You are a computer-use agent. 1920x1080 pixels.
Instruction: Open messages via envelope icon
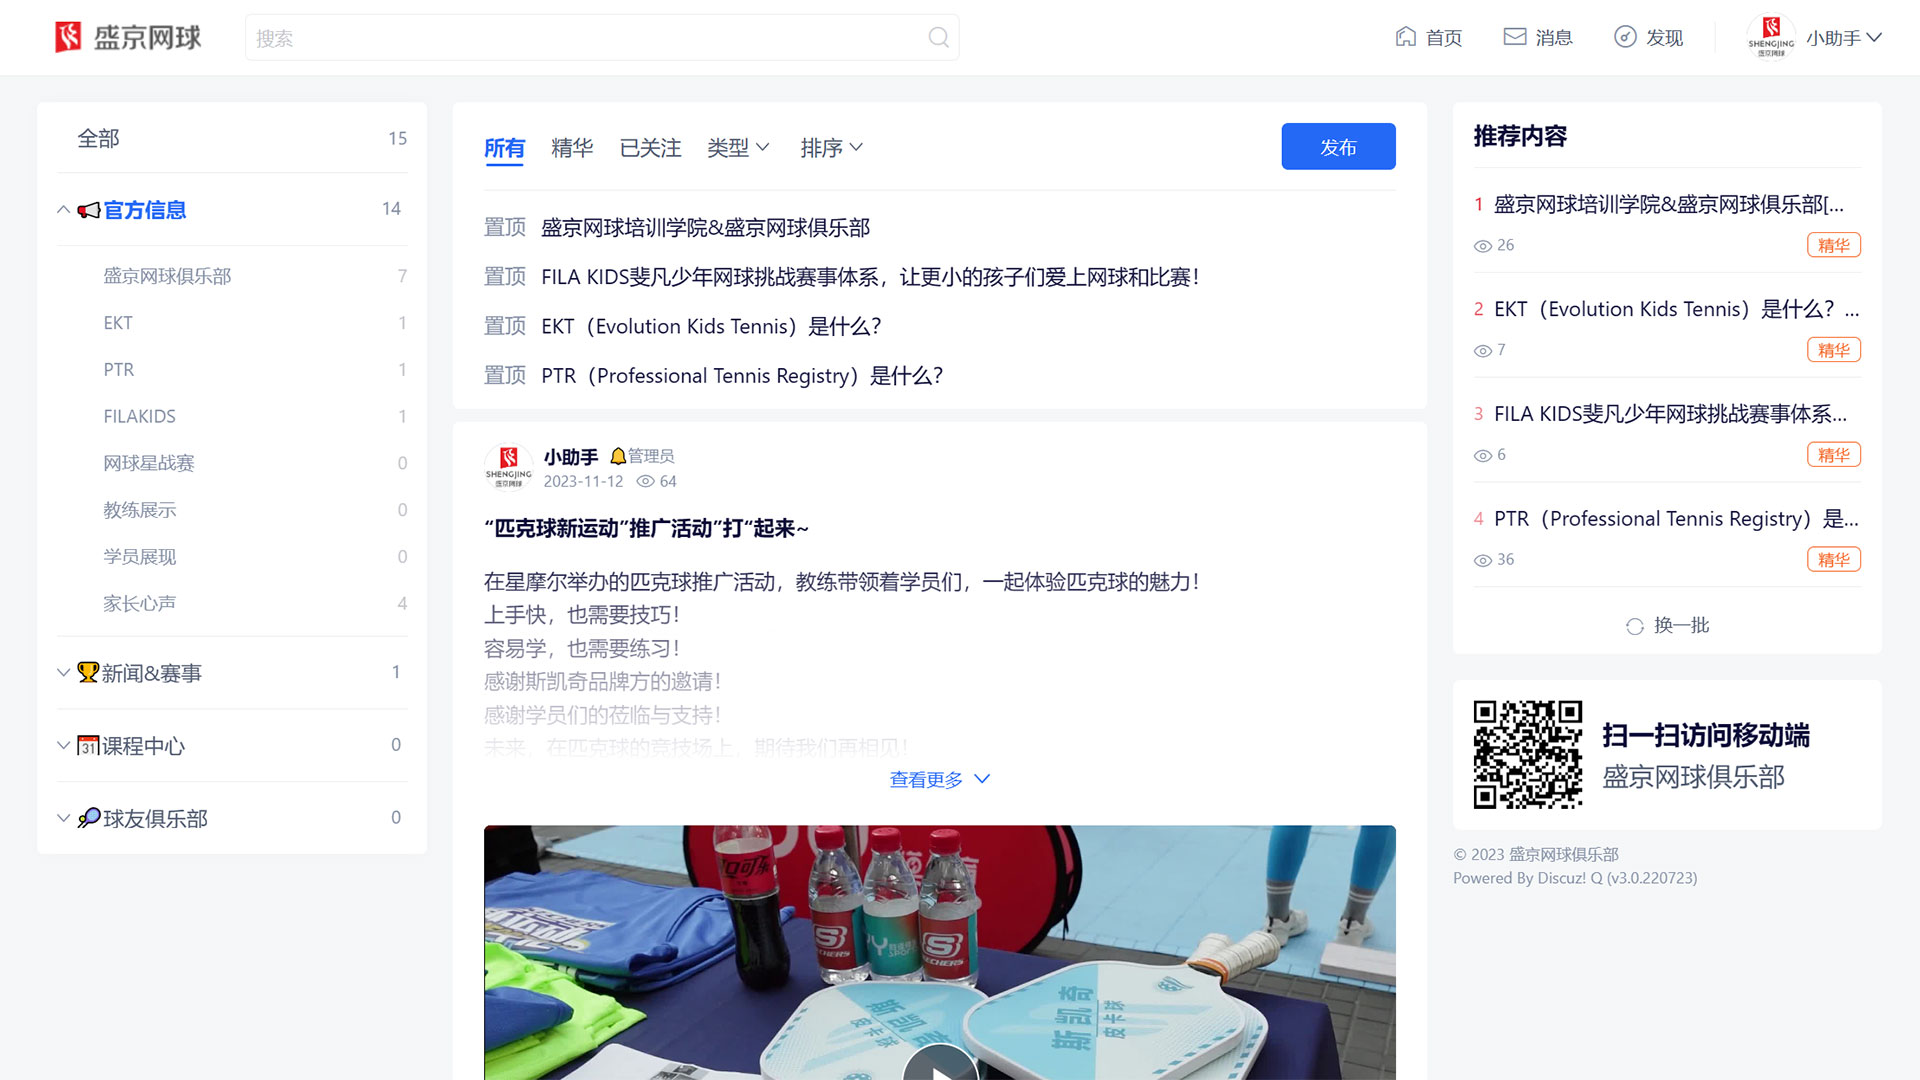(1515, 37)
